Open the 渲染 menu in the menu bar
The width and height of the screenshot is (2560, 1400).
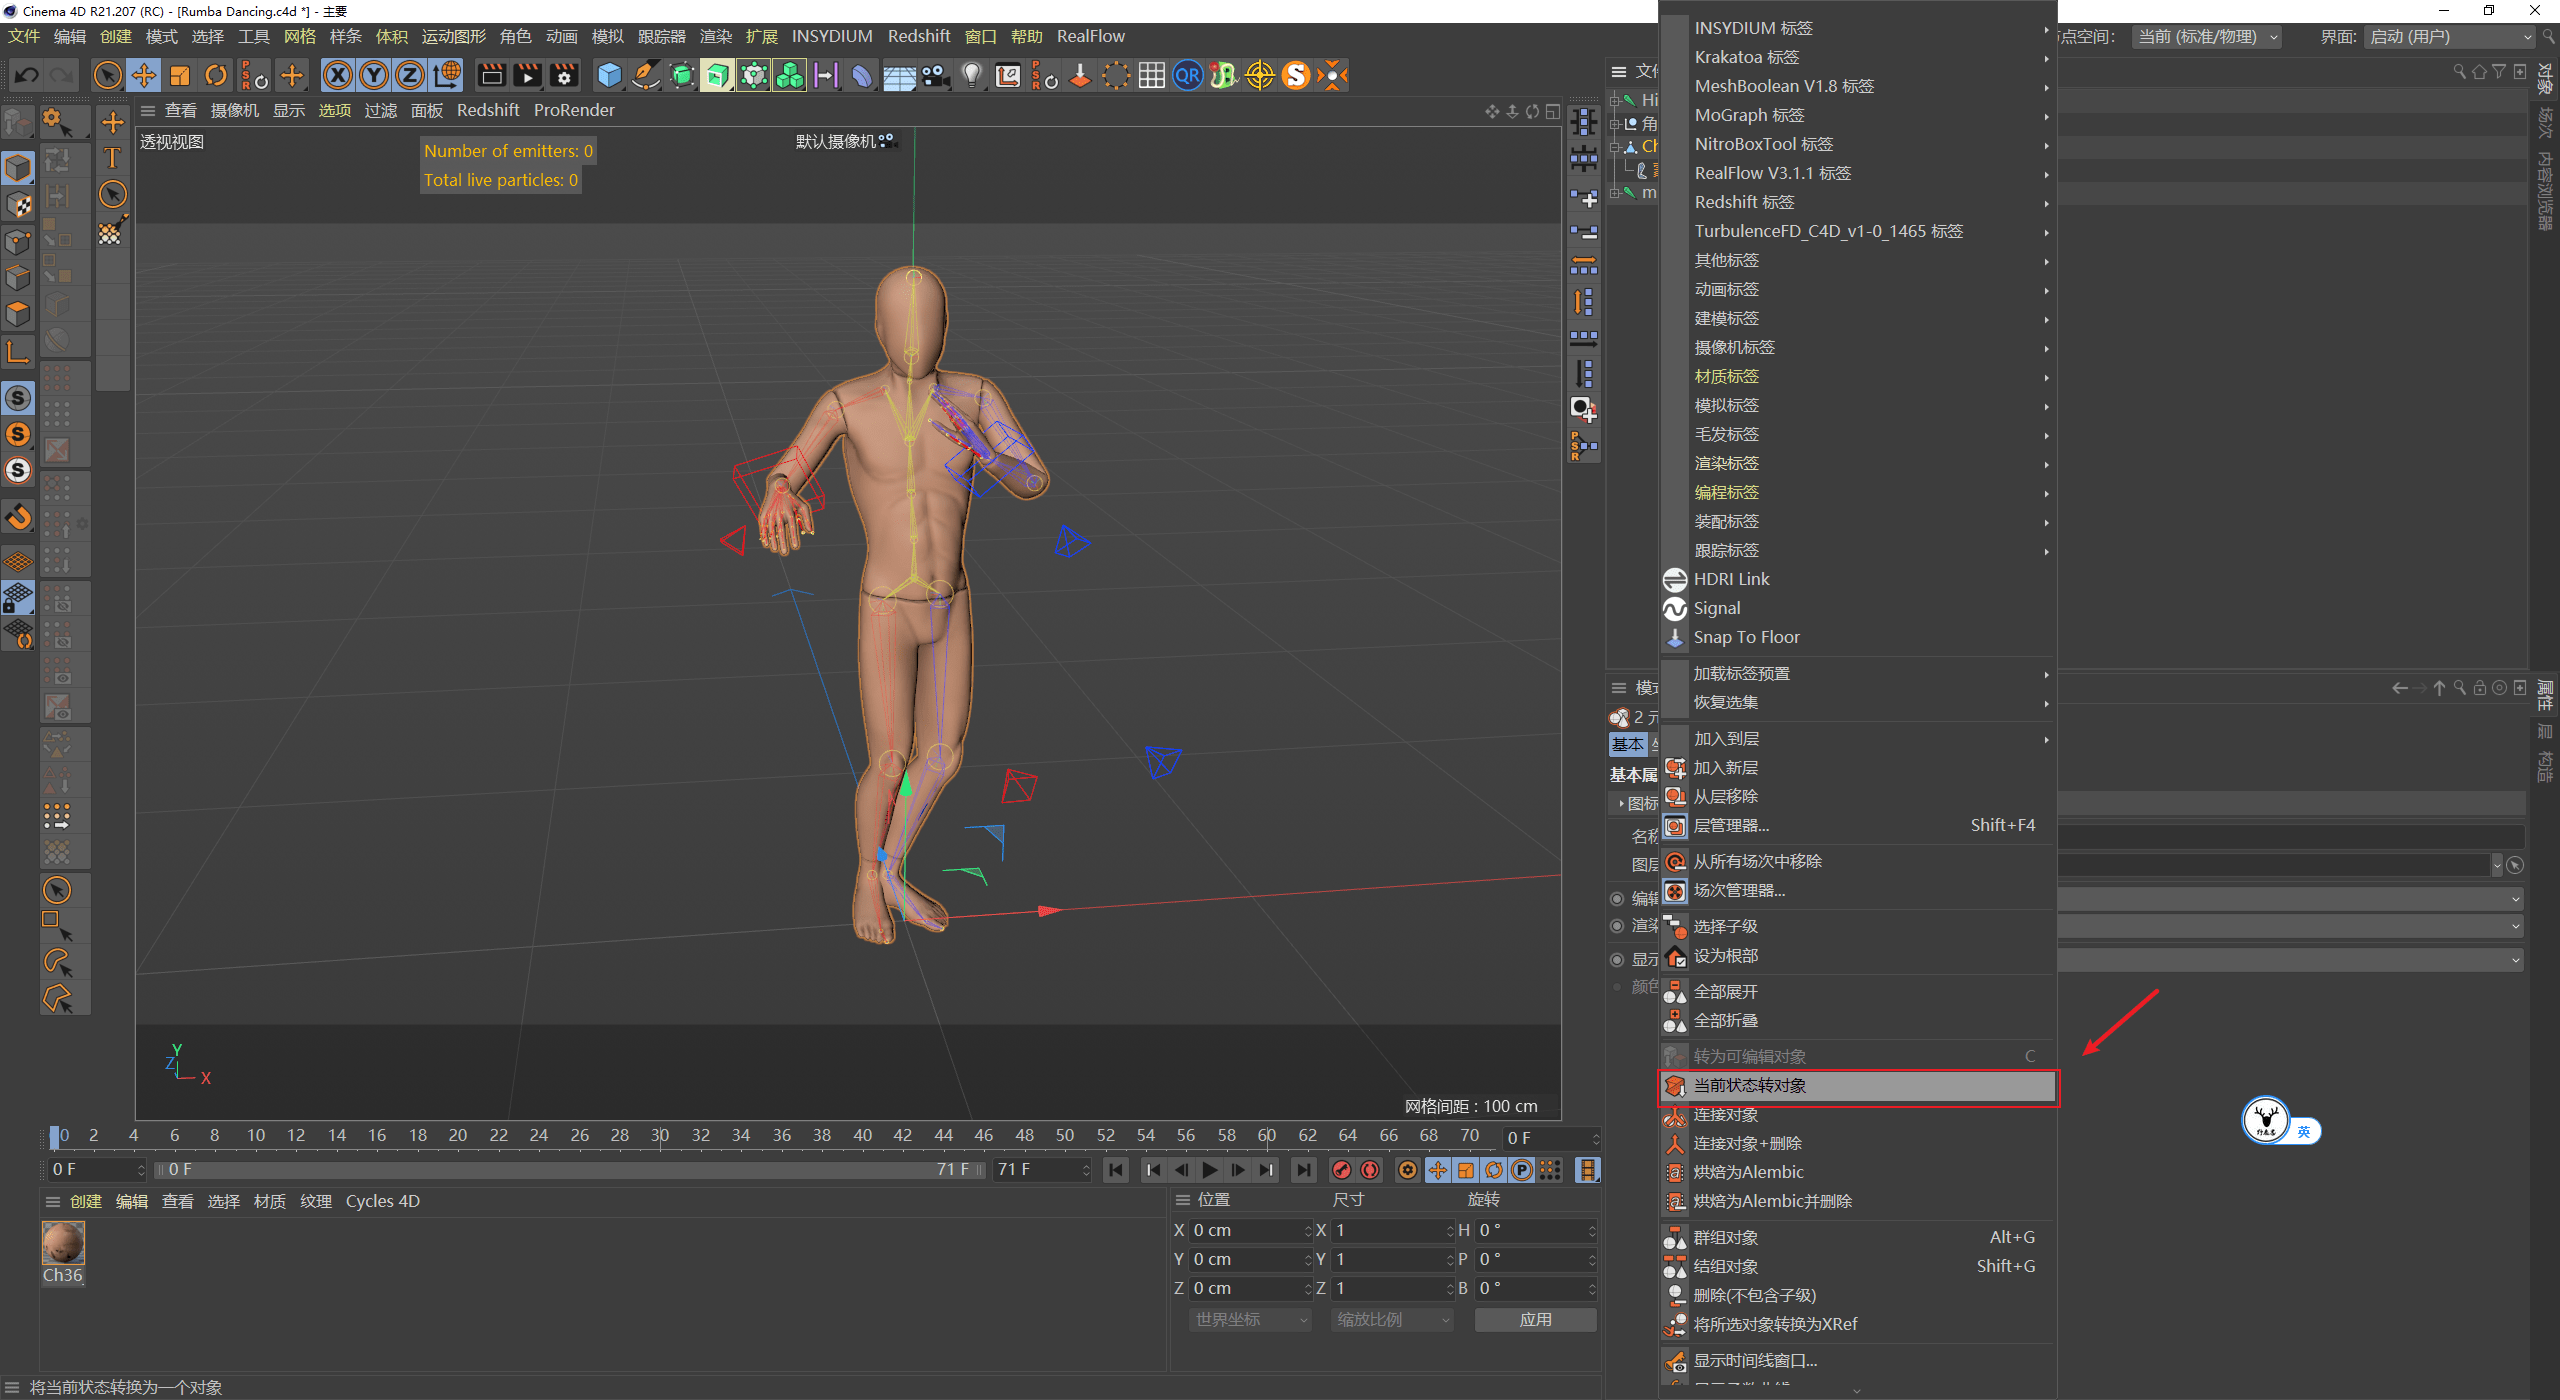click(x=715, y=36)
